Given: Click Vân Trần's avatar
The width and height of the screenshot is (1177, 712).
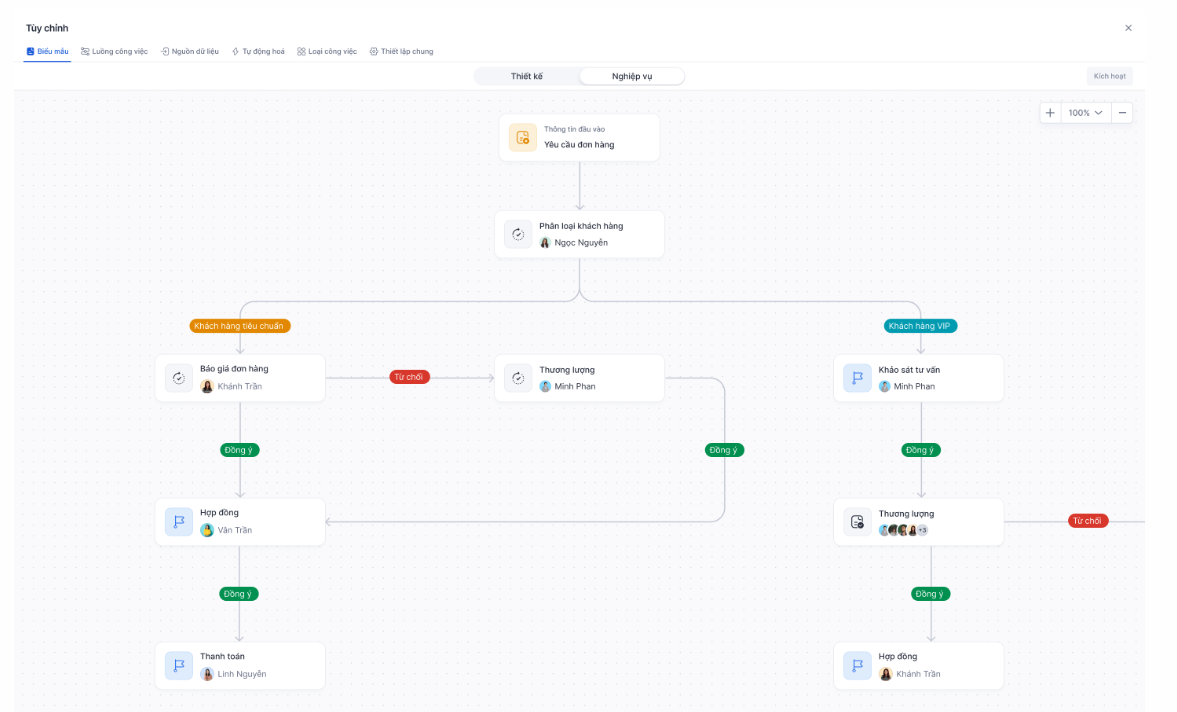Looking at the screenshot, I should click(207, 530).
